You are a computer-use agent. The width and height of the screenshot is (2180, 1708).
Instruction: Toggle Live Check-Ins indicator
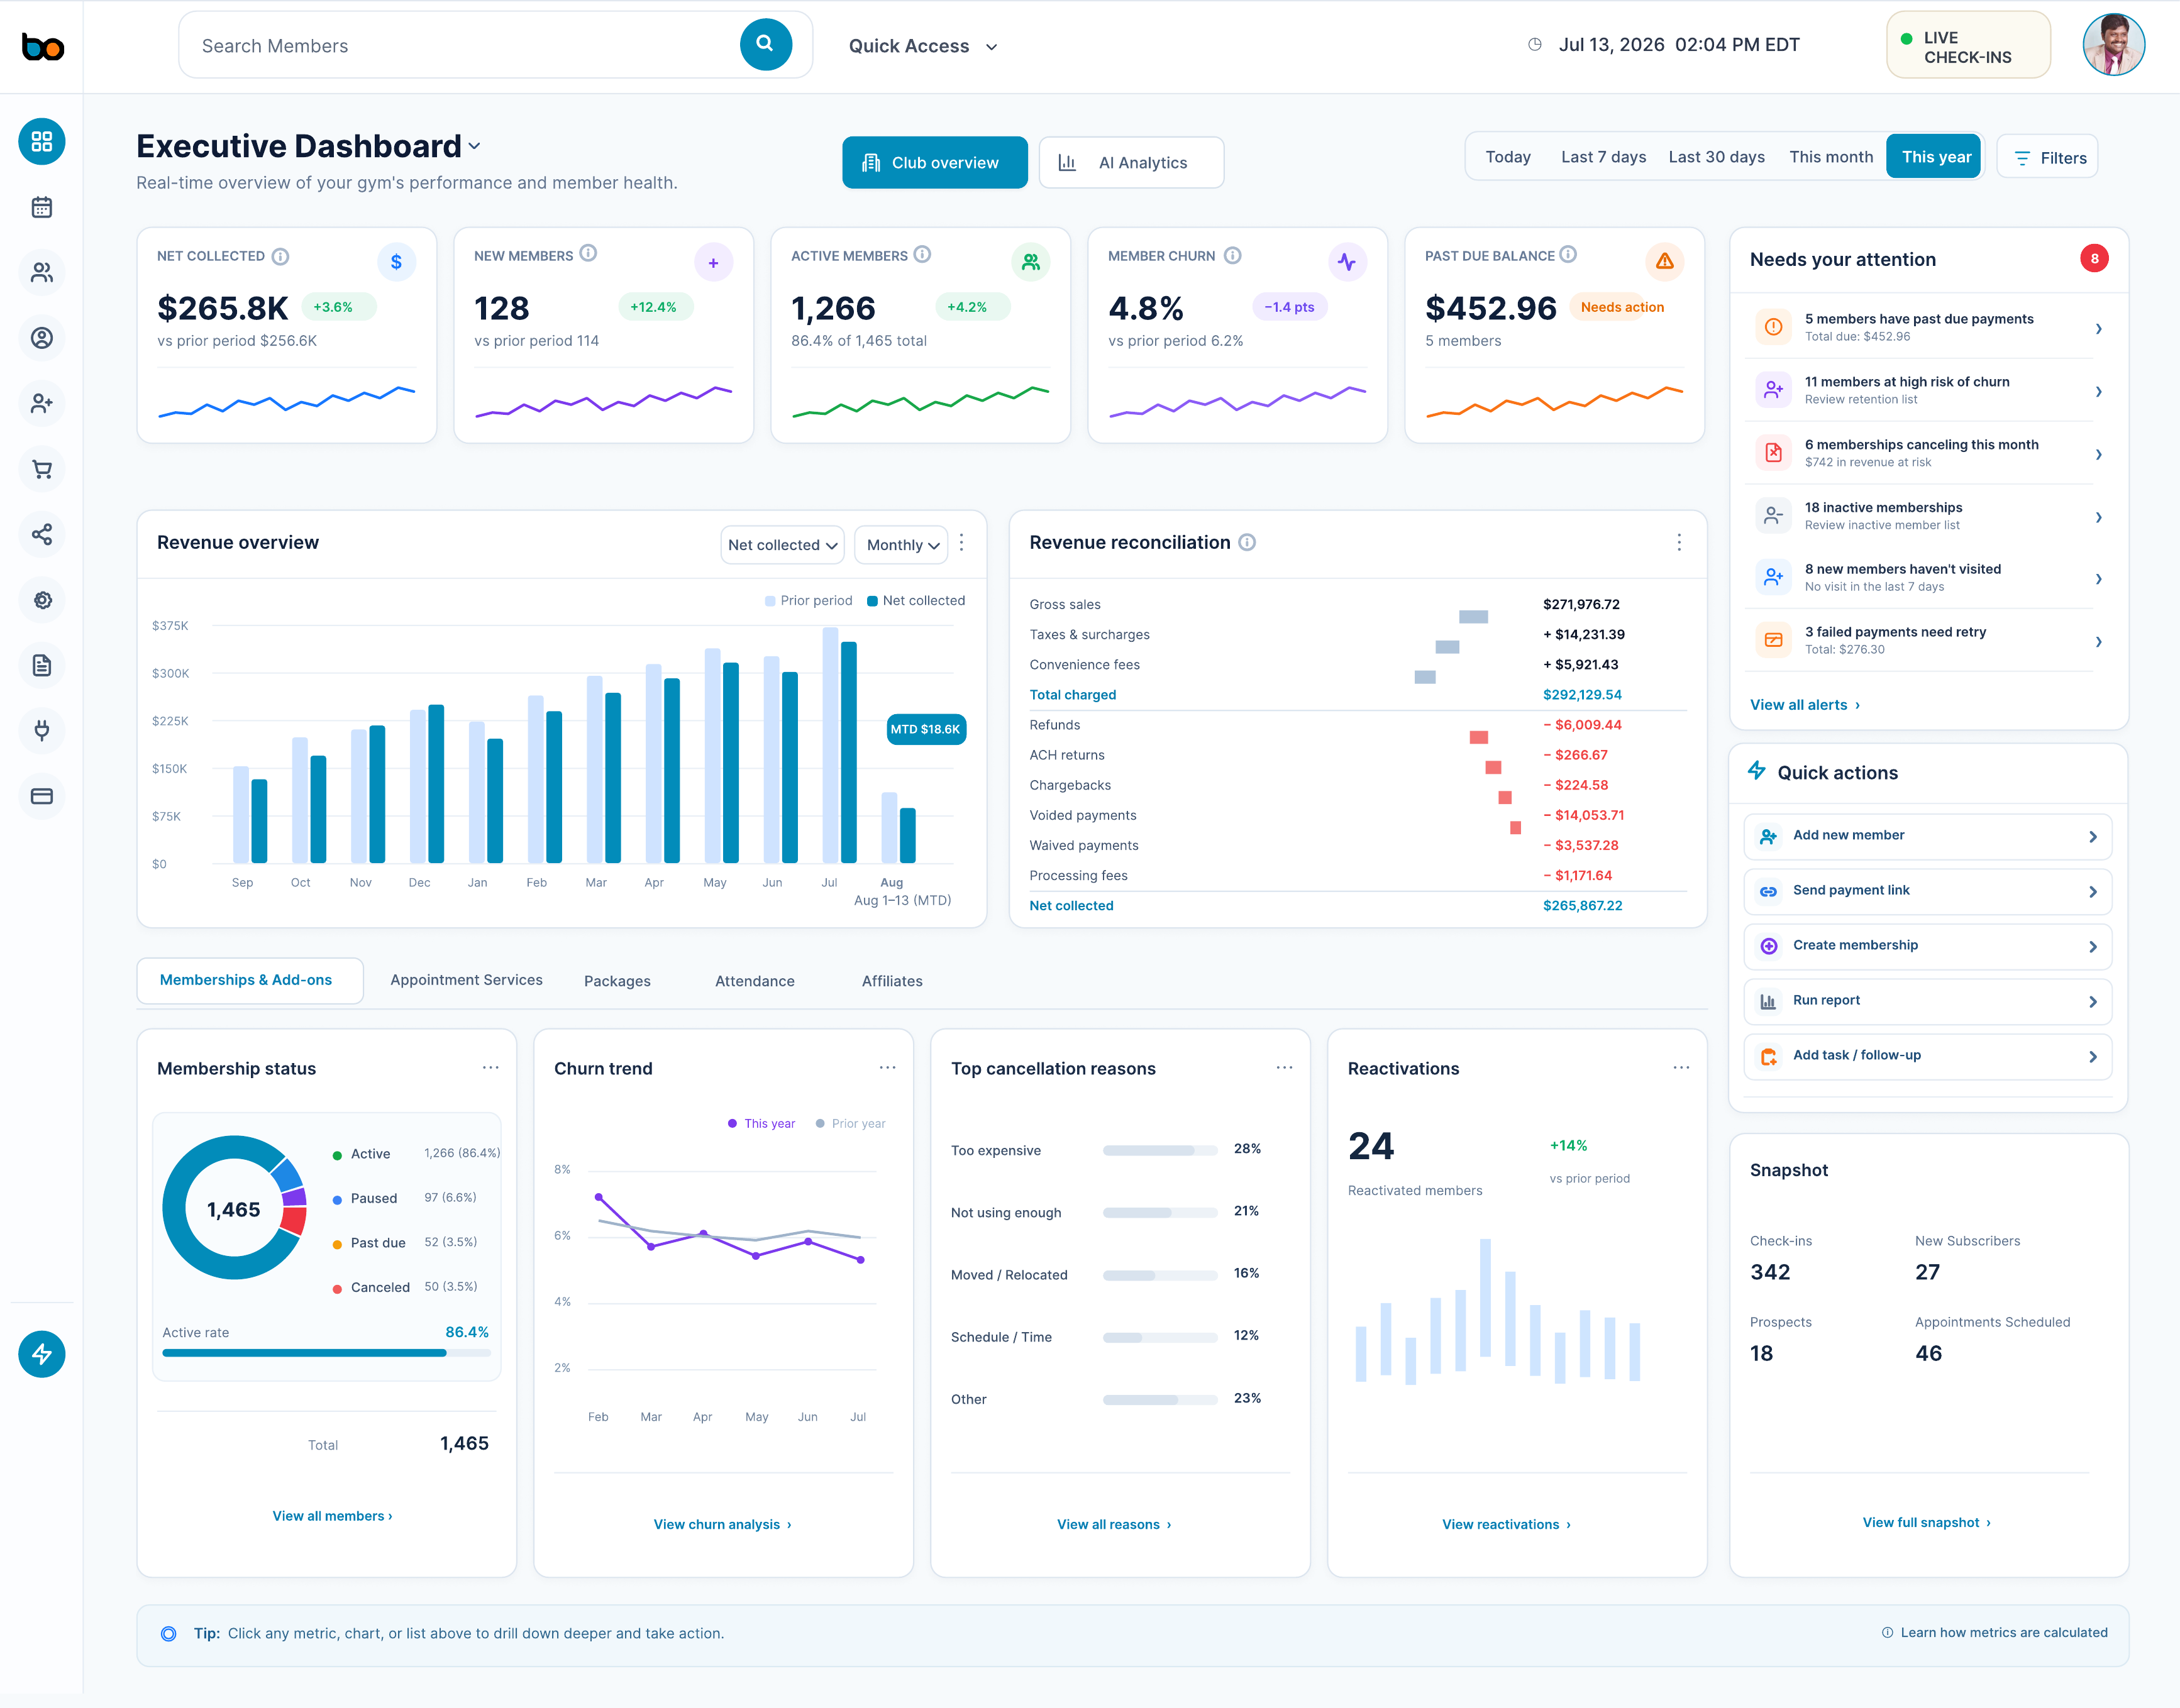click(x=1967, y=46)
